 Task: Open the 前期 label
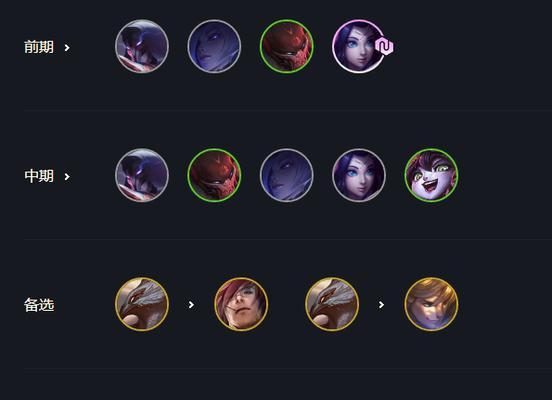pos(39,47)
